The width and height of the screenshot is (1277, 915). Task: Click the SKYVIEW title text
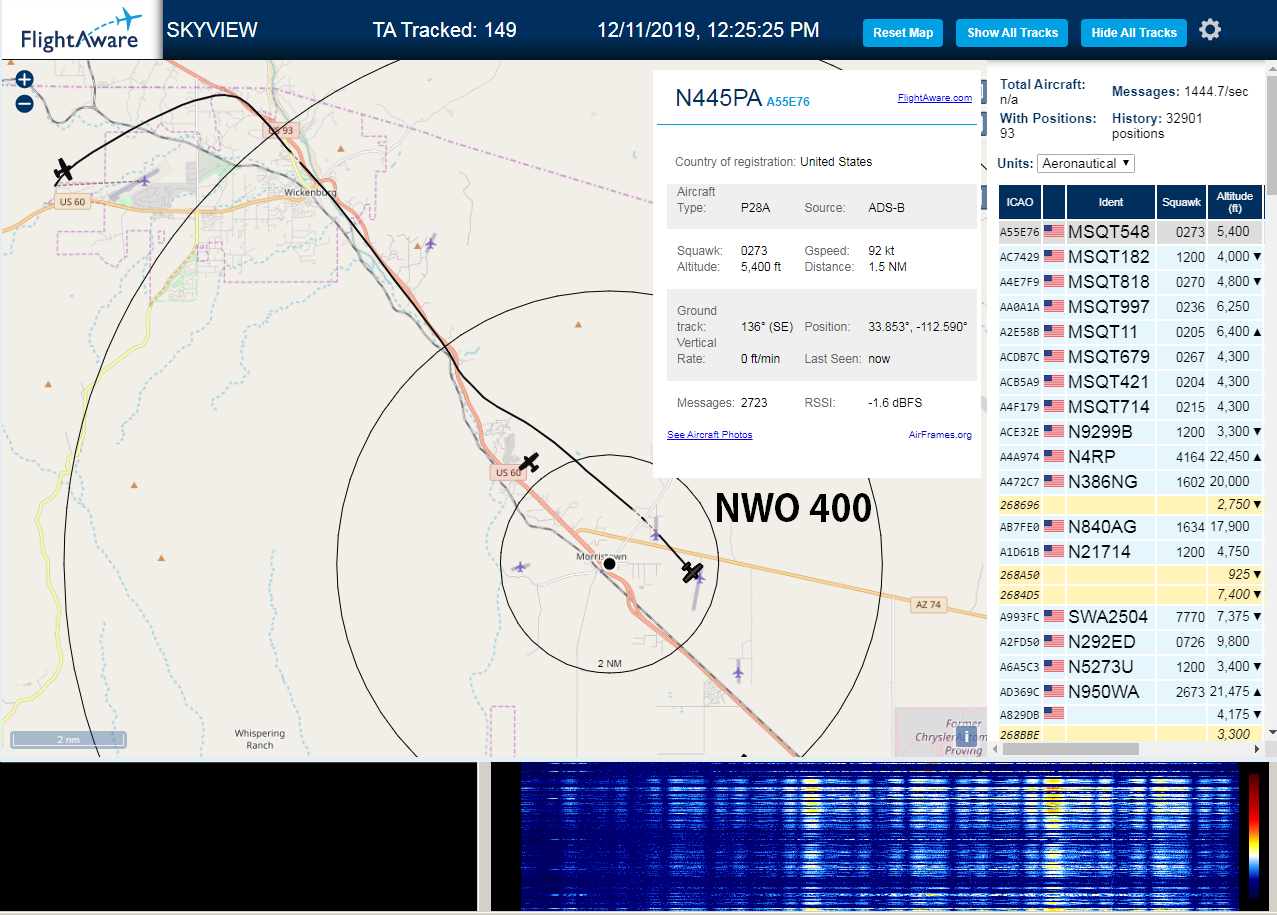[x=212, y=30]
